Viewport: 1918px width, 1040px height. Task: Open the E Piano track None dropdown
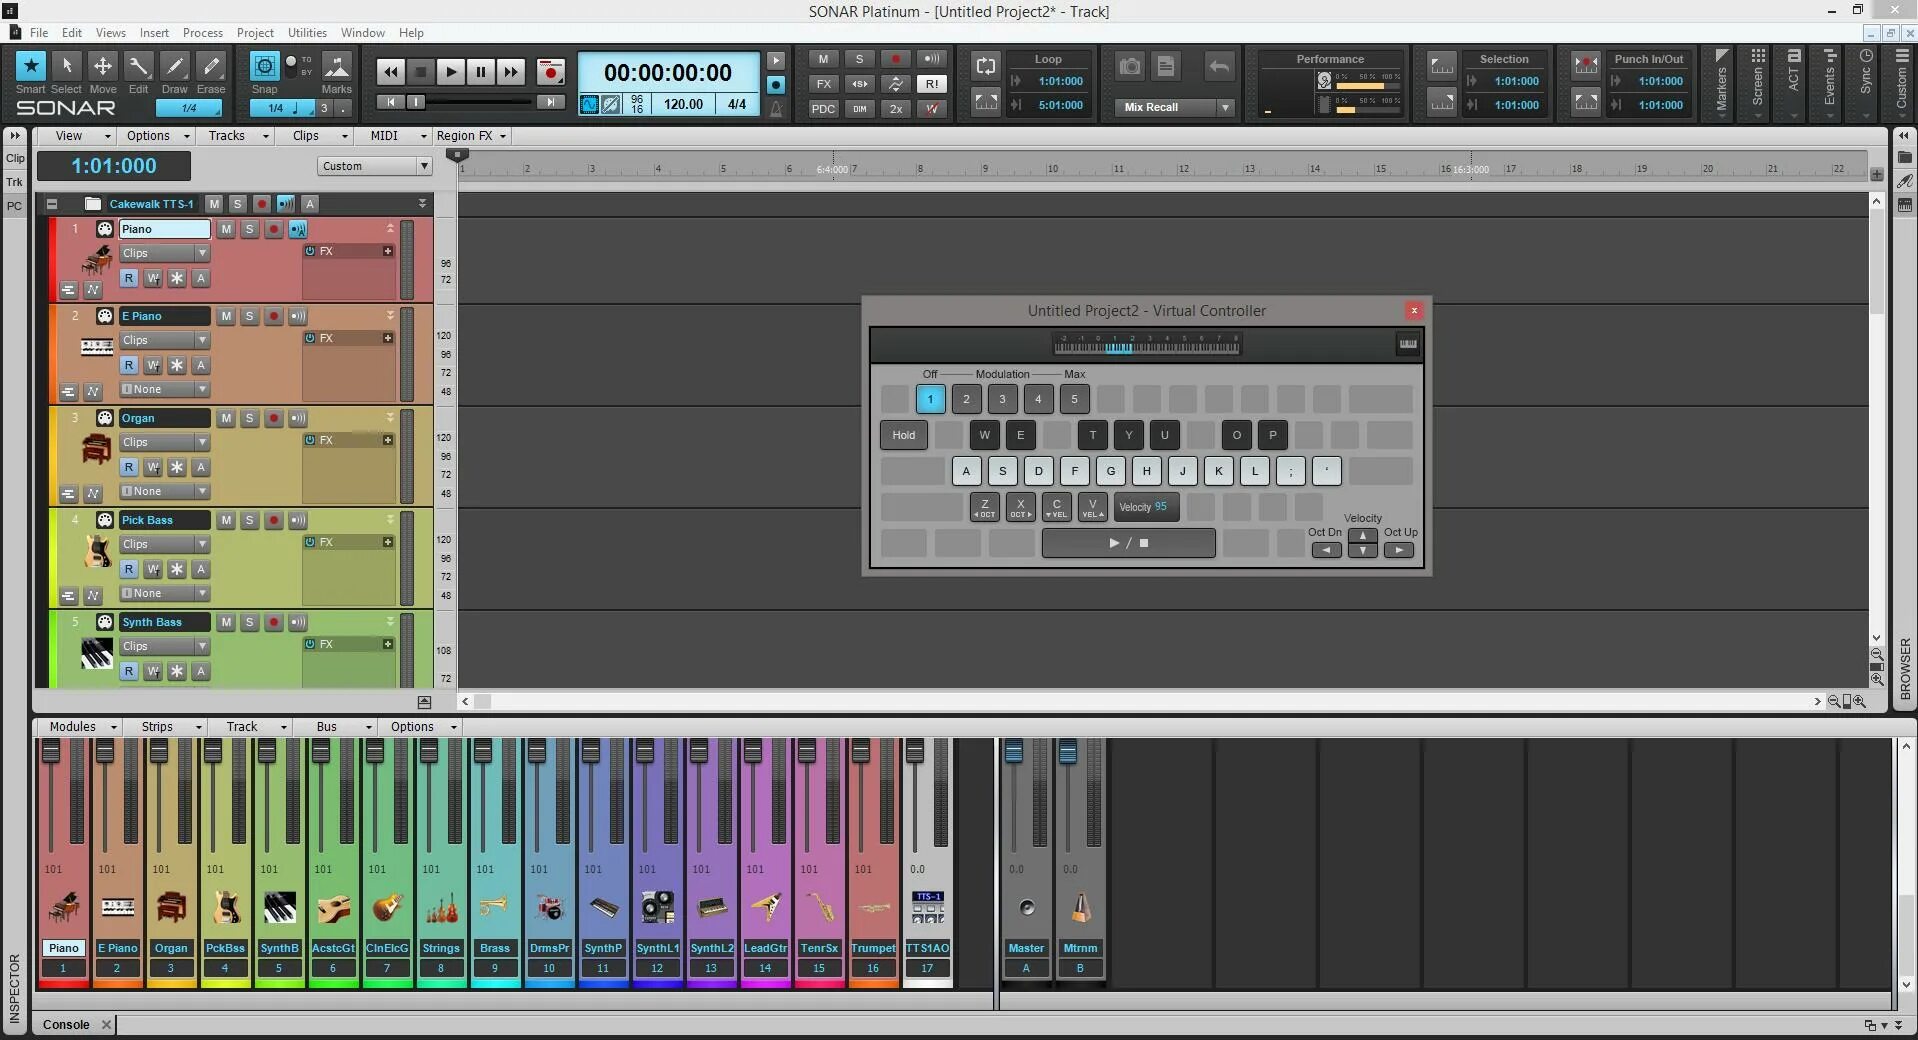[x=165, y=389]
